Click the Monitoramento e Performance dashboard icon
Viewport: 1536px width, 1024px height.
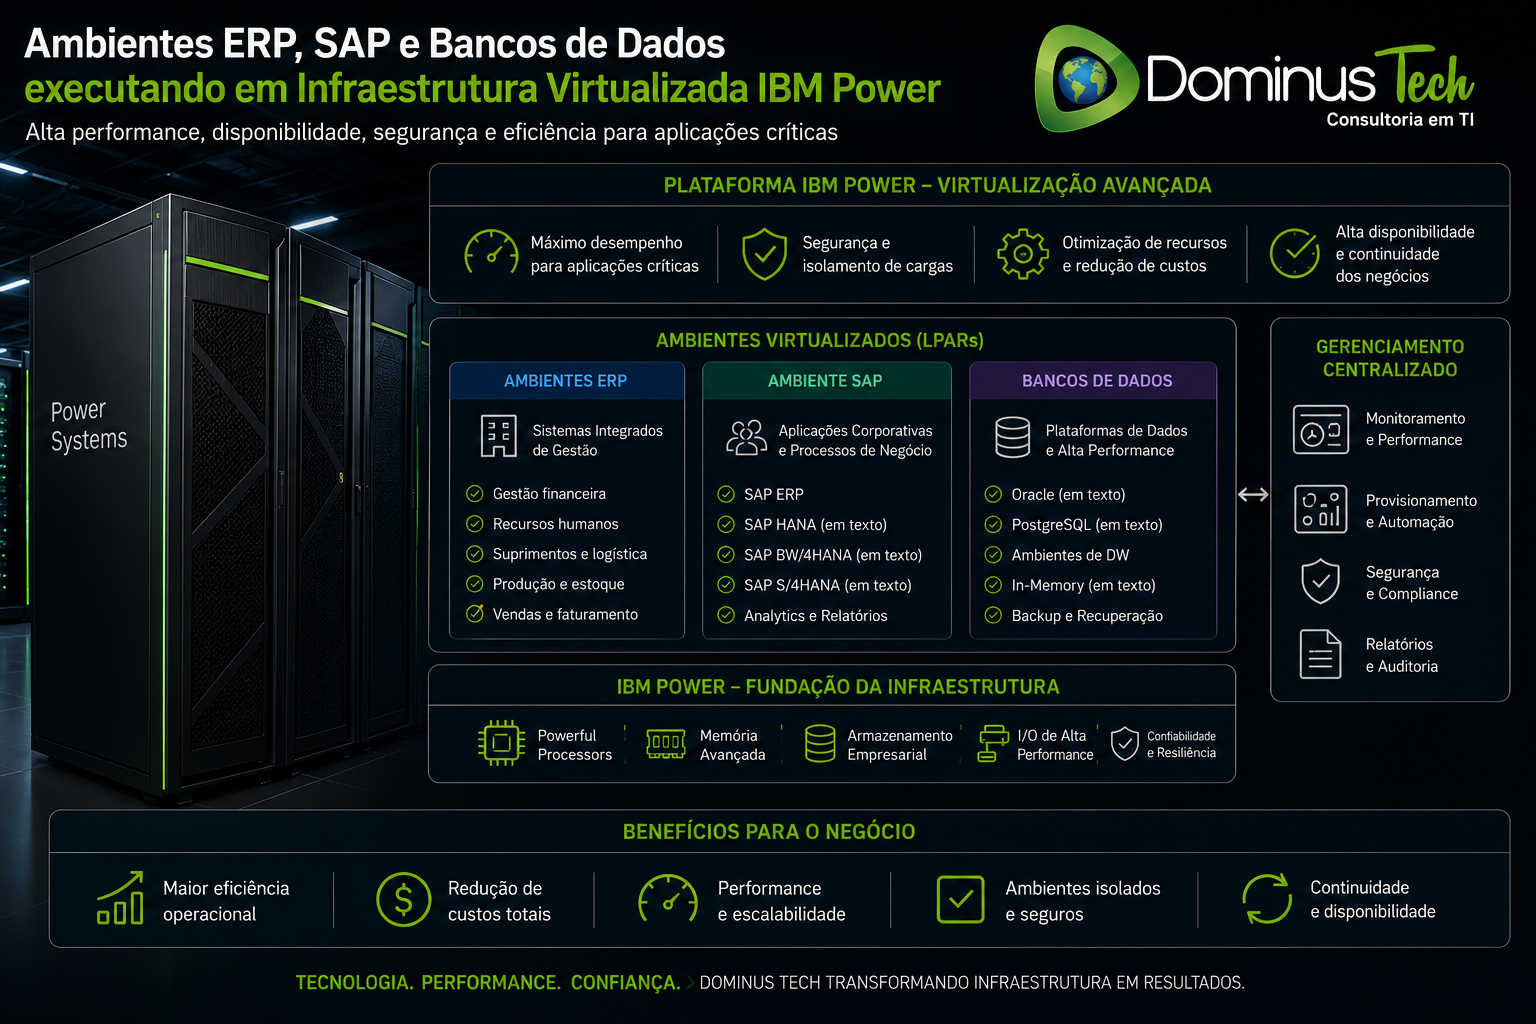click(1320, 430)
